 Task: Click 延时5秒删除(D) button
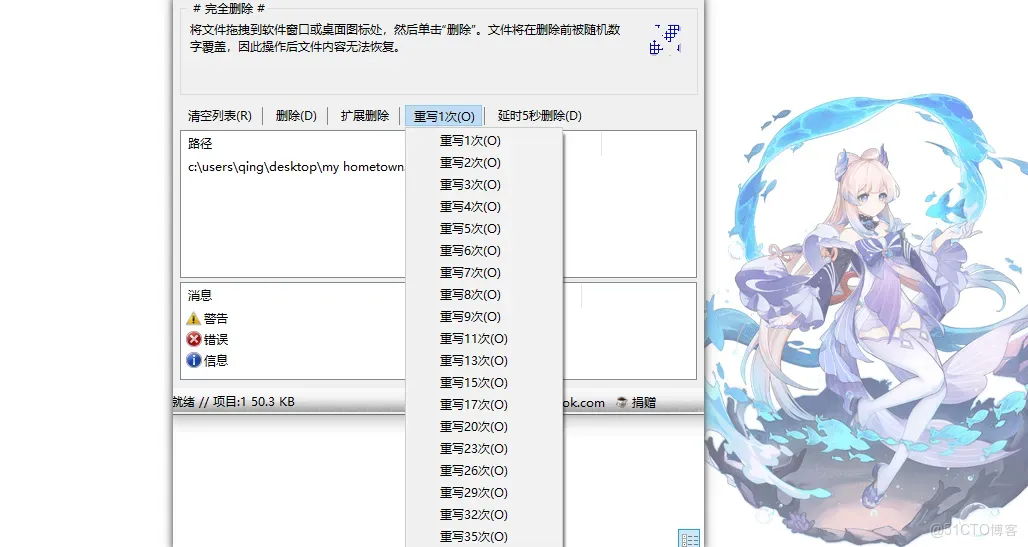[540, 116]
